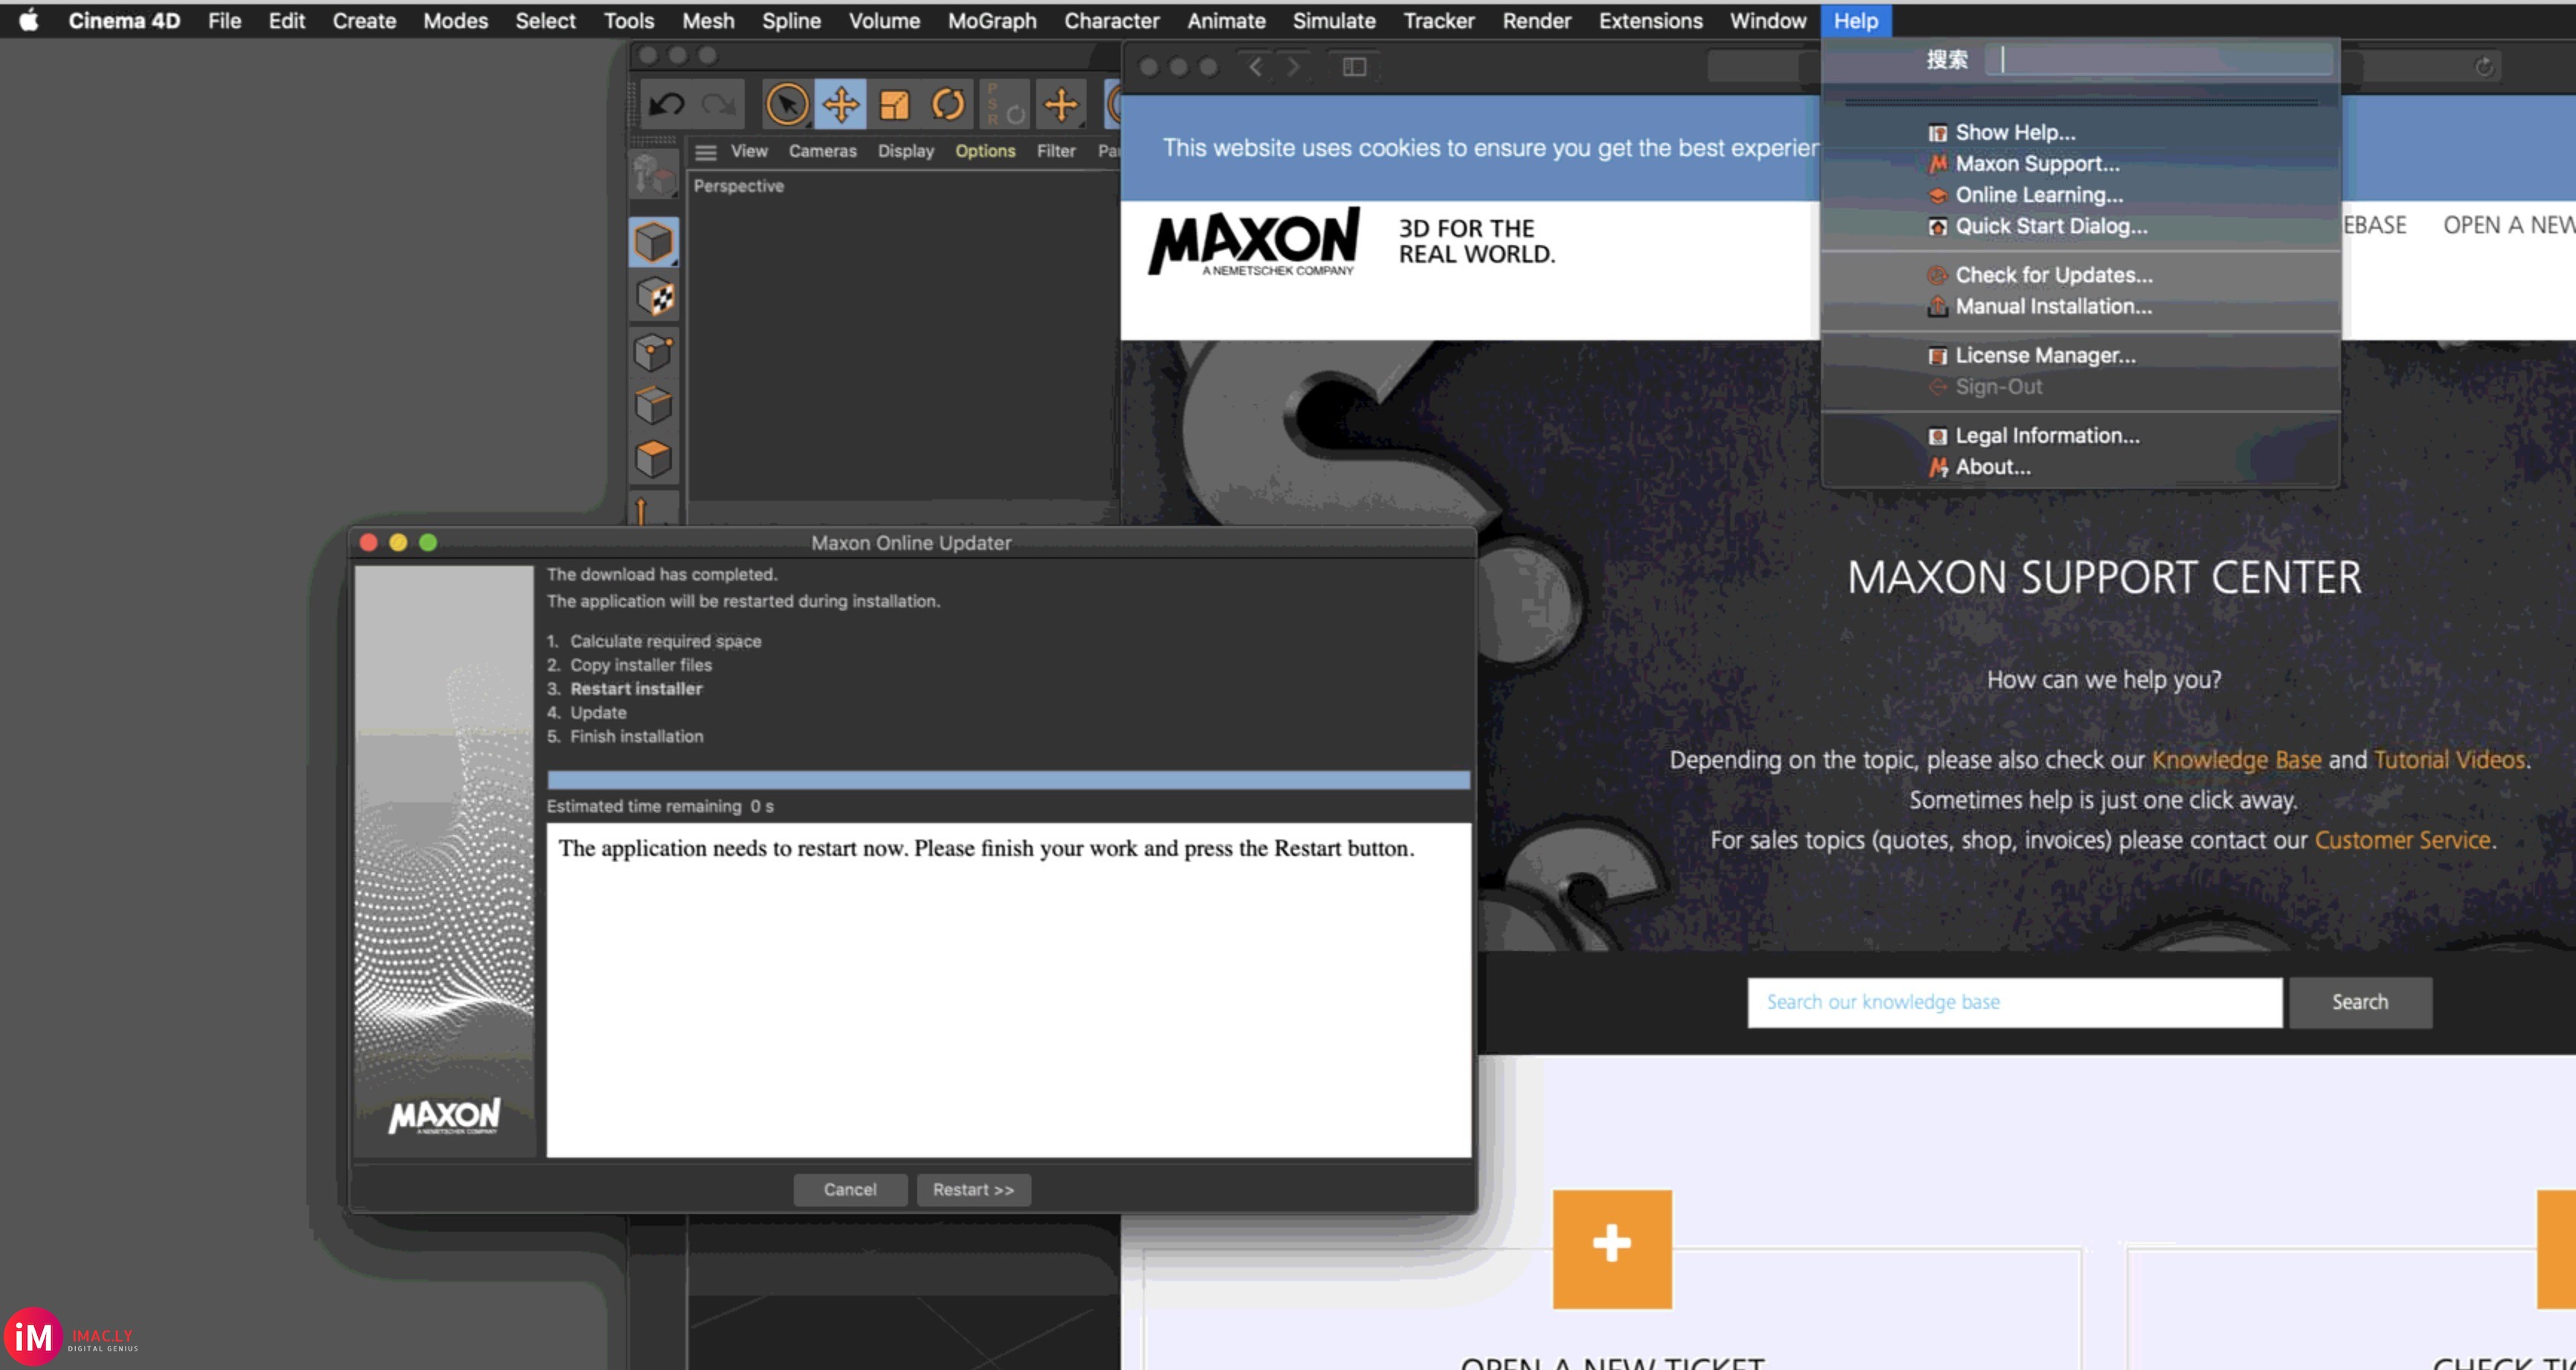Click the Cancel button in updater
This screenshot has width=2576, height=1370.
point(849,1188)
